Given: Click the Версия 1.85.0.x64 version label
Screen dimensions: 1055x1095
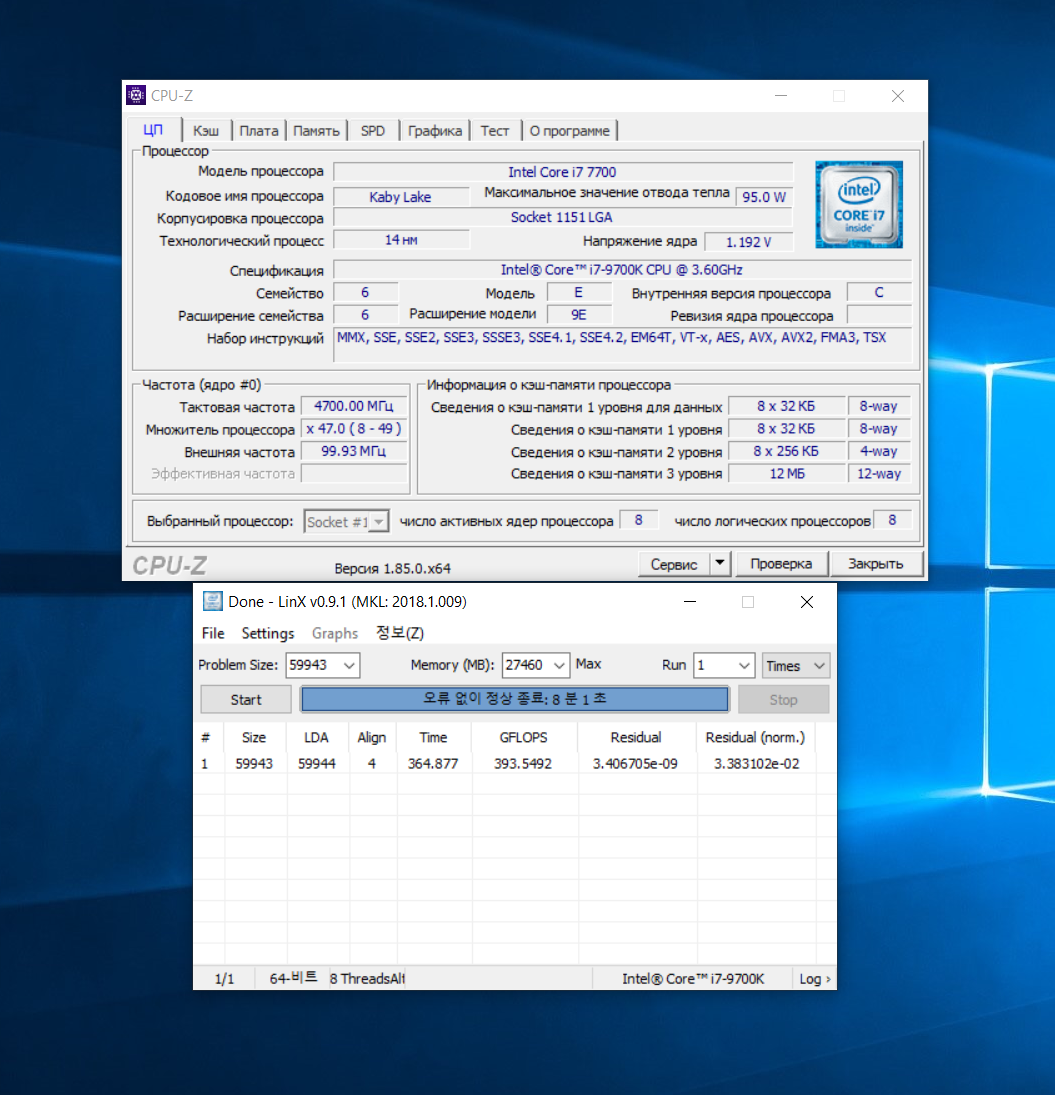Looking at the screenshot, I should click(393, 568).
